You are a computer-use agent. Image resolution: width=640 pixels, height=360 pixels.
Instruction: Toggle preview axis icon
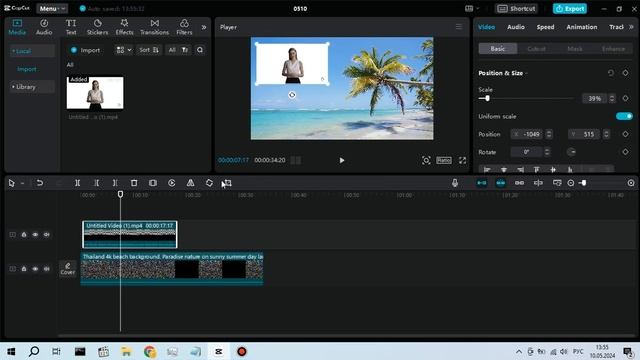(x=538, y=183)
